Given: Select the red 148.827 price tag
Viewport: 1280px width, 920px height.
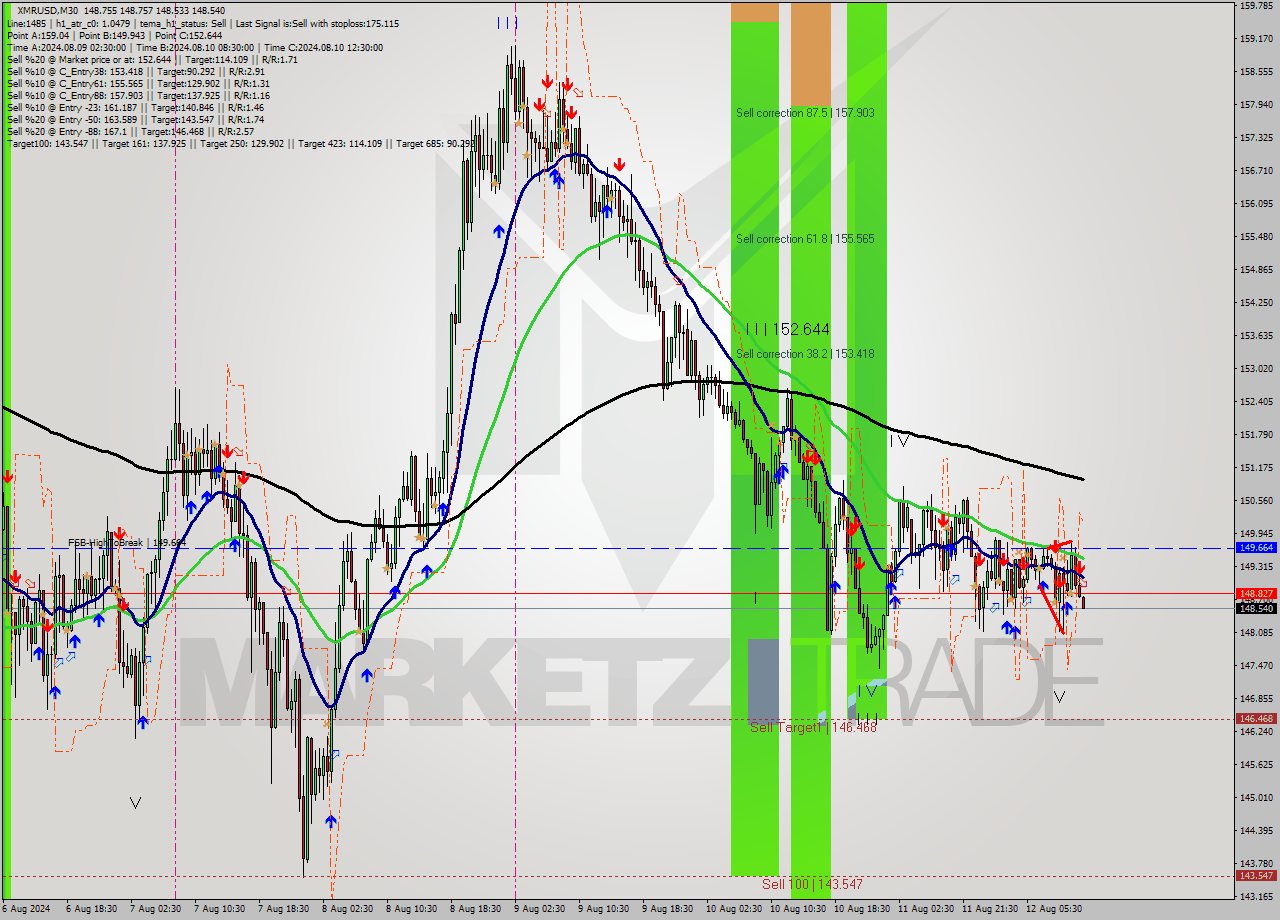Looking at the screenshot, I should tap(1256, 593).
